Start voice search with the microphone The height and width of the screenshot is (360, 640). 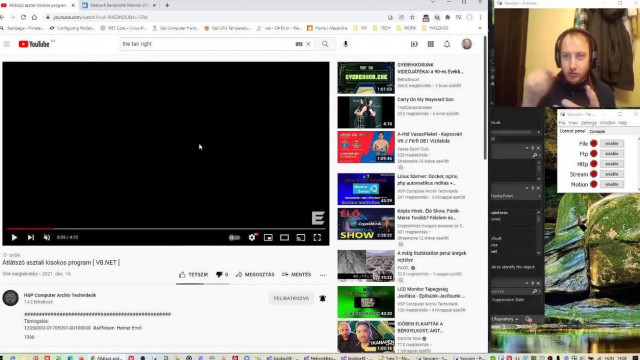pyautogui.click(x=345, y=44)
